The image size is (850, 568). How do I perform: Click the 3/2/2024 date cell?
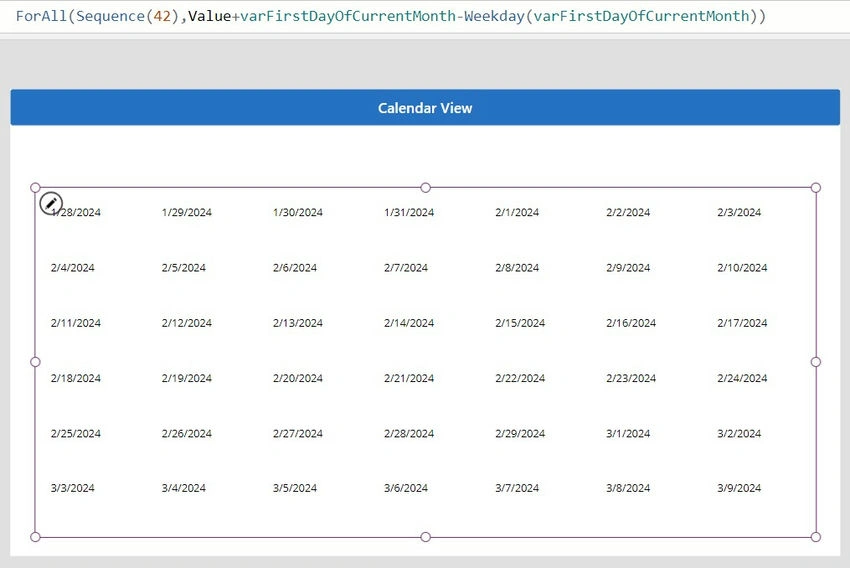[739, 434]
